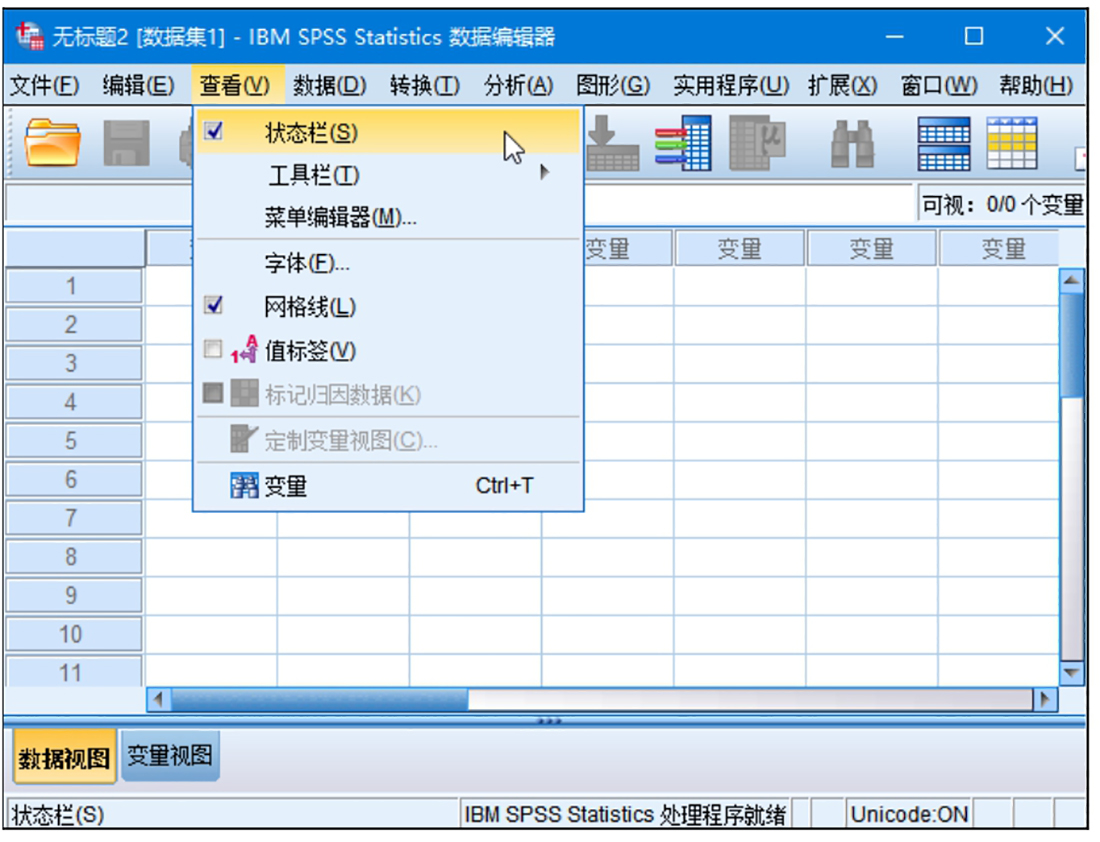Open the 编辑(E) menu

(x=138, y=86)
